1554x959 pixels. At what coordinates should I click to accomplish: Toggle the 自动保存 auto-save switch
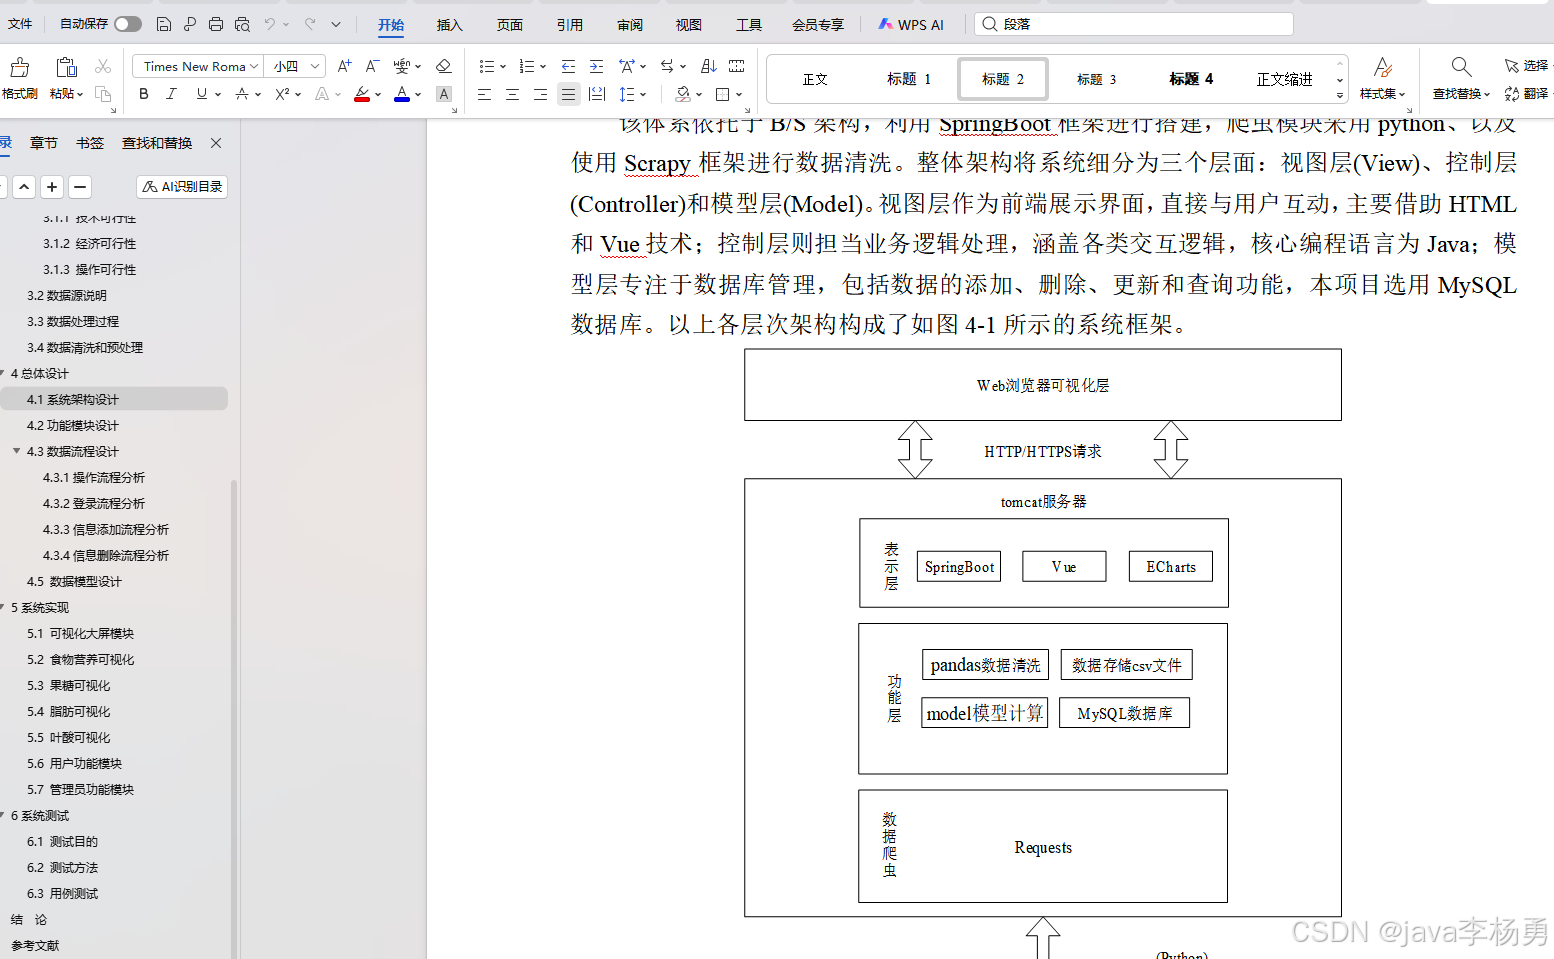pyautogui.click(x=128, y=24)
